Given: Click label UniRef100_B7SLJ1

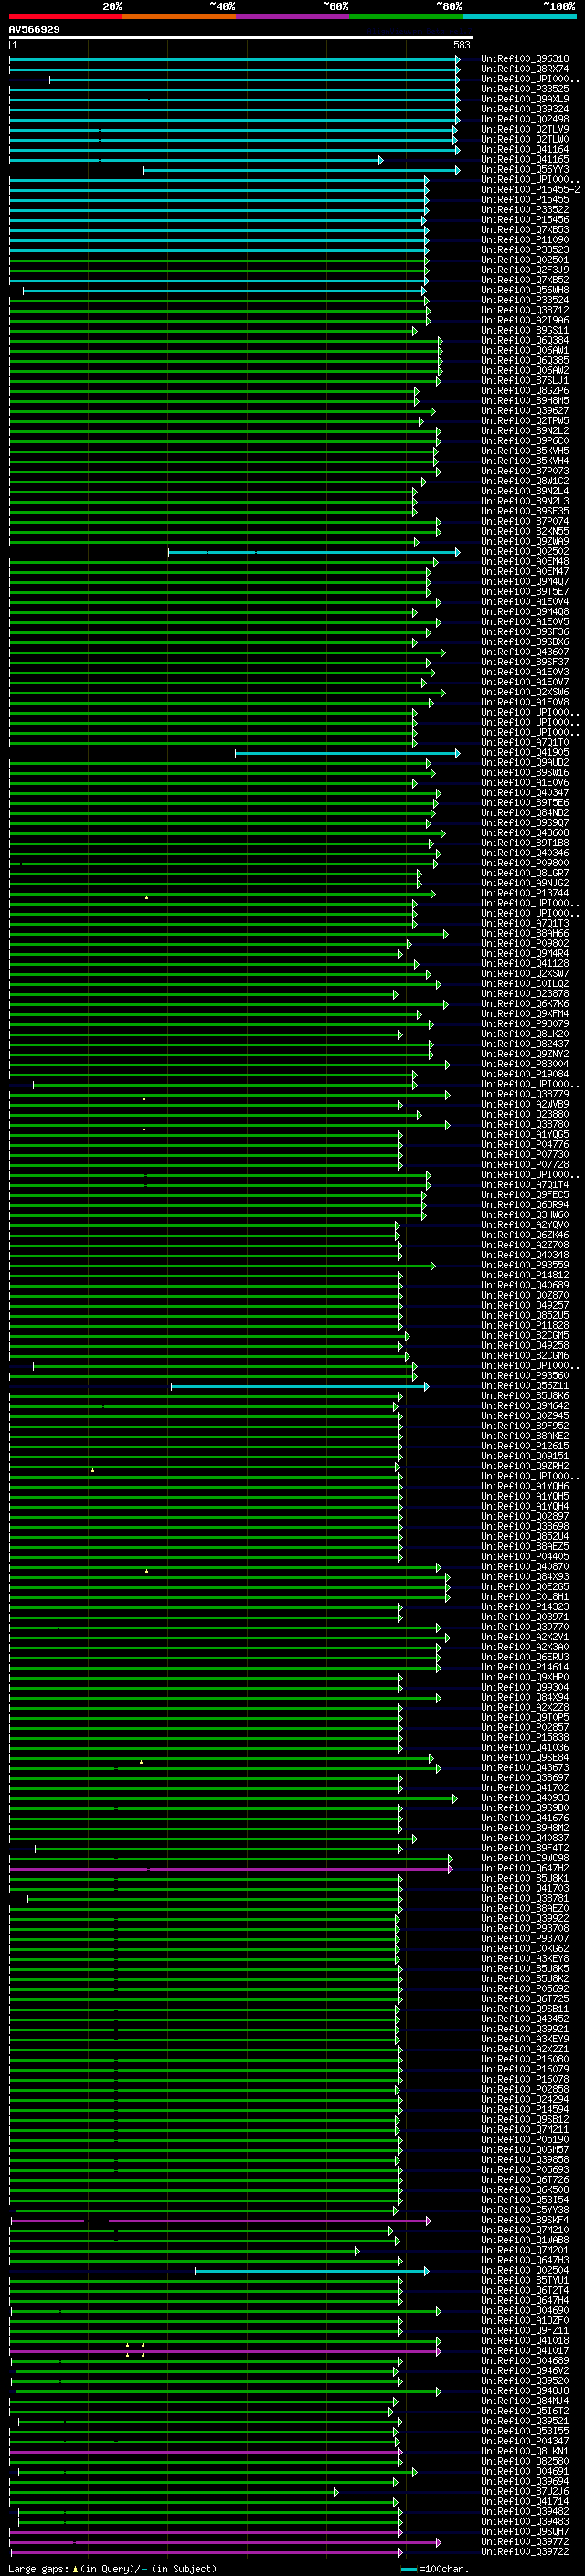Looking at the screenshot, I should pyautogui.click(x=525, y=380).
